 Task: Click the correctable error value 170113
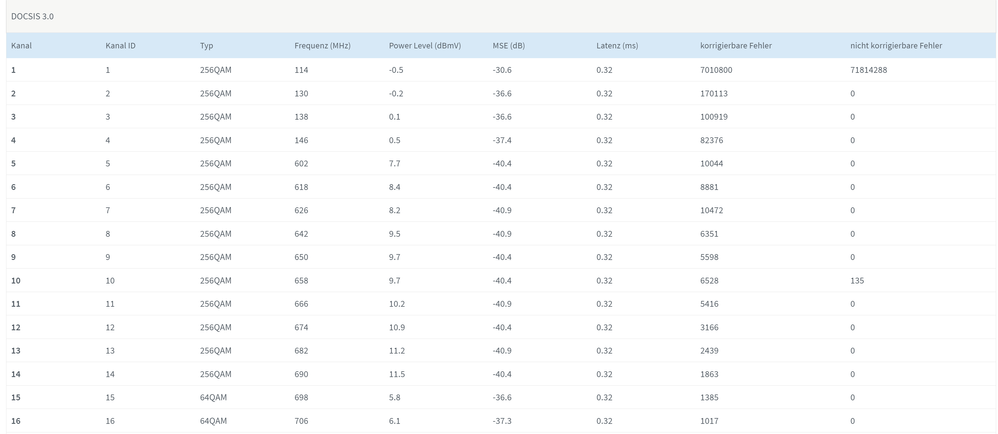point(714,94)
